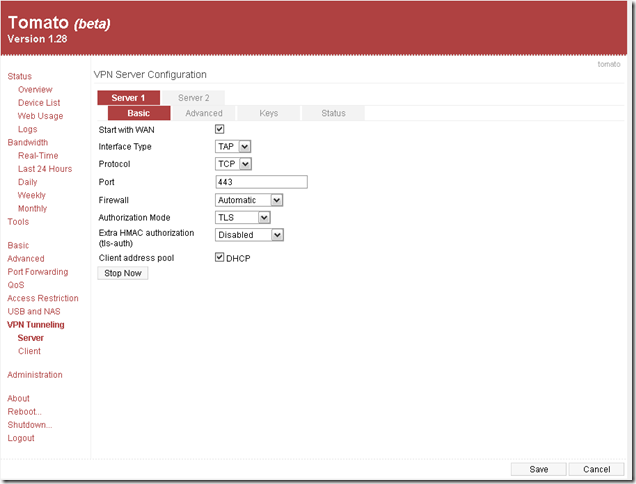Click the Stop Now button

(123, 273)
